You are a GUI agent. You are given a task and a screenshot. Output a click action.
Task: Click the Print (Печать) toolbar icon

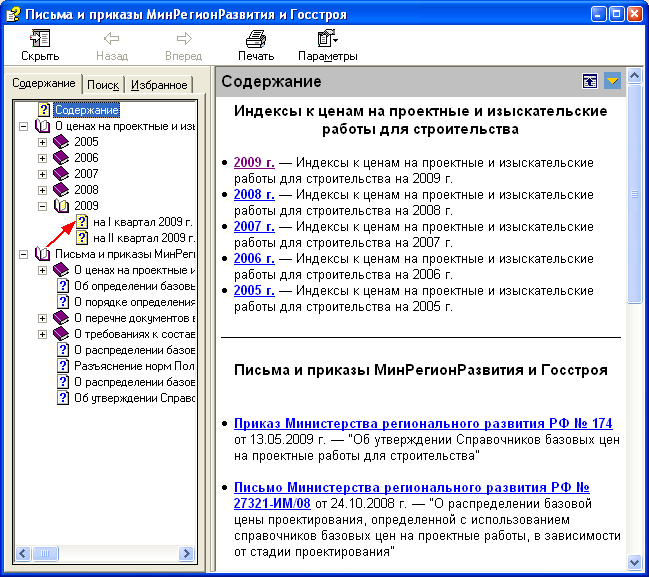pyautogui.click(x=256, y=40)
